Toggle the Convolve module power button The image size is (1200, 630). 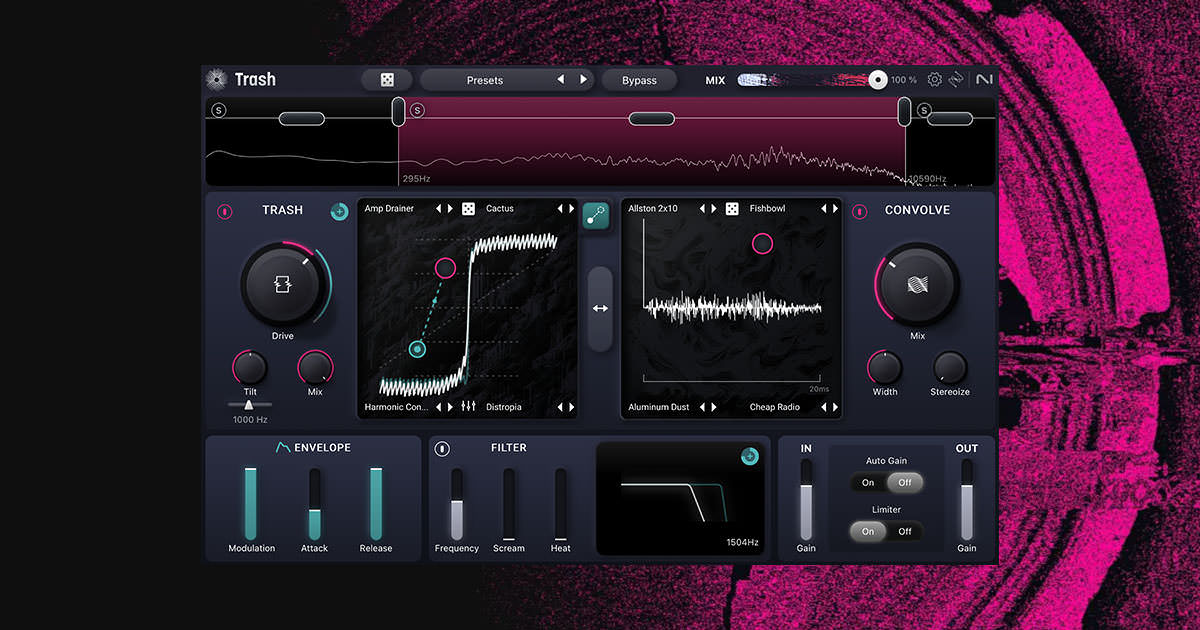pyautogui.click(x=859, y=211)
